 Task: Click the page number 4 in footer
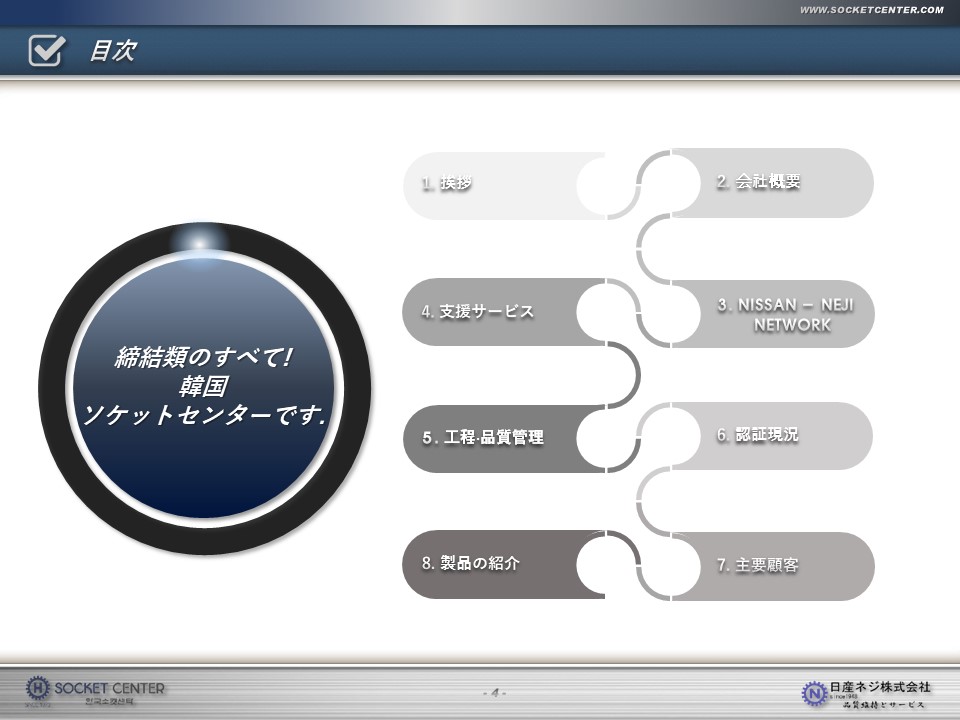tap(495, 692)
